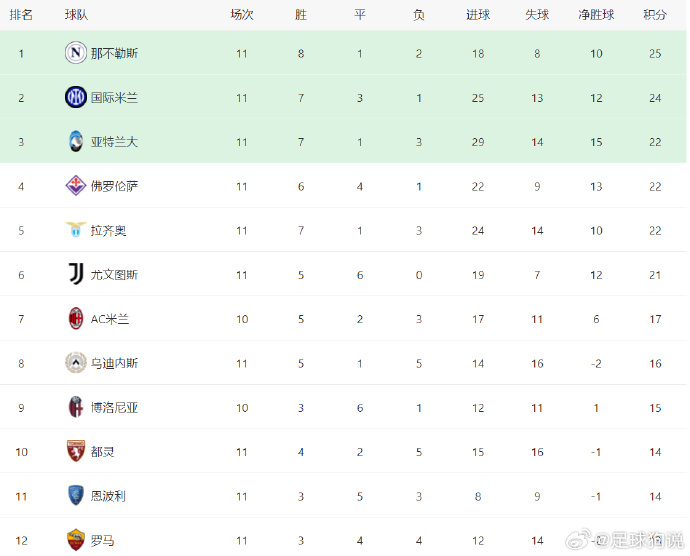Click the Fiorentina purple diamond logo
The image size is (690, 556).
tap(76, 186)
